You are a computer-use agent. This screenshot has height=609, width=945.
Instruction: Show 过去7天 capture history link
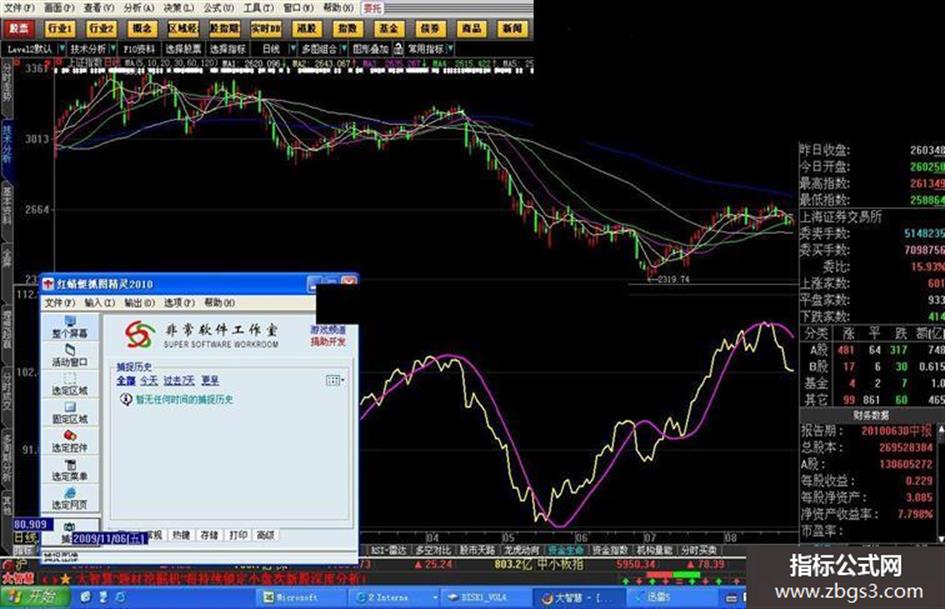179,380
